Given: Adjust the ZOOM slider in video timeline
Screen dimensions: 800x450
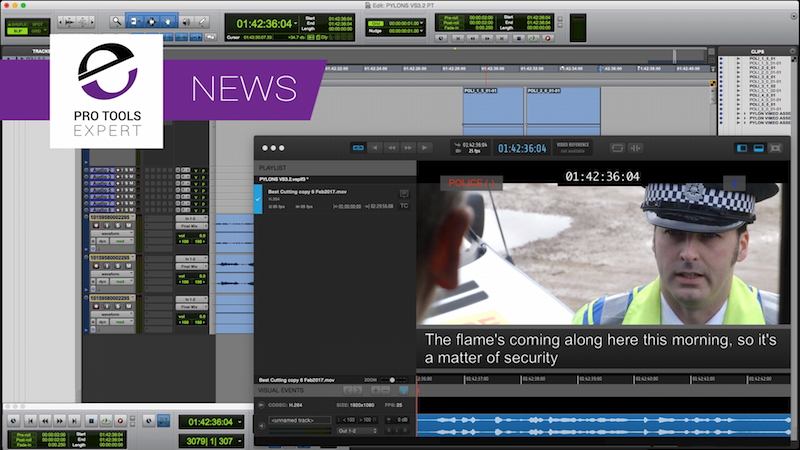Looking at the screenshot, I should 392,380.
